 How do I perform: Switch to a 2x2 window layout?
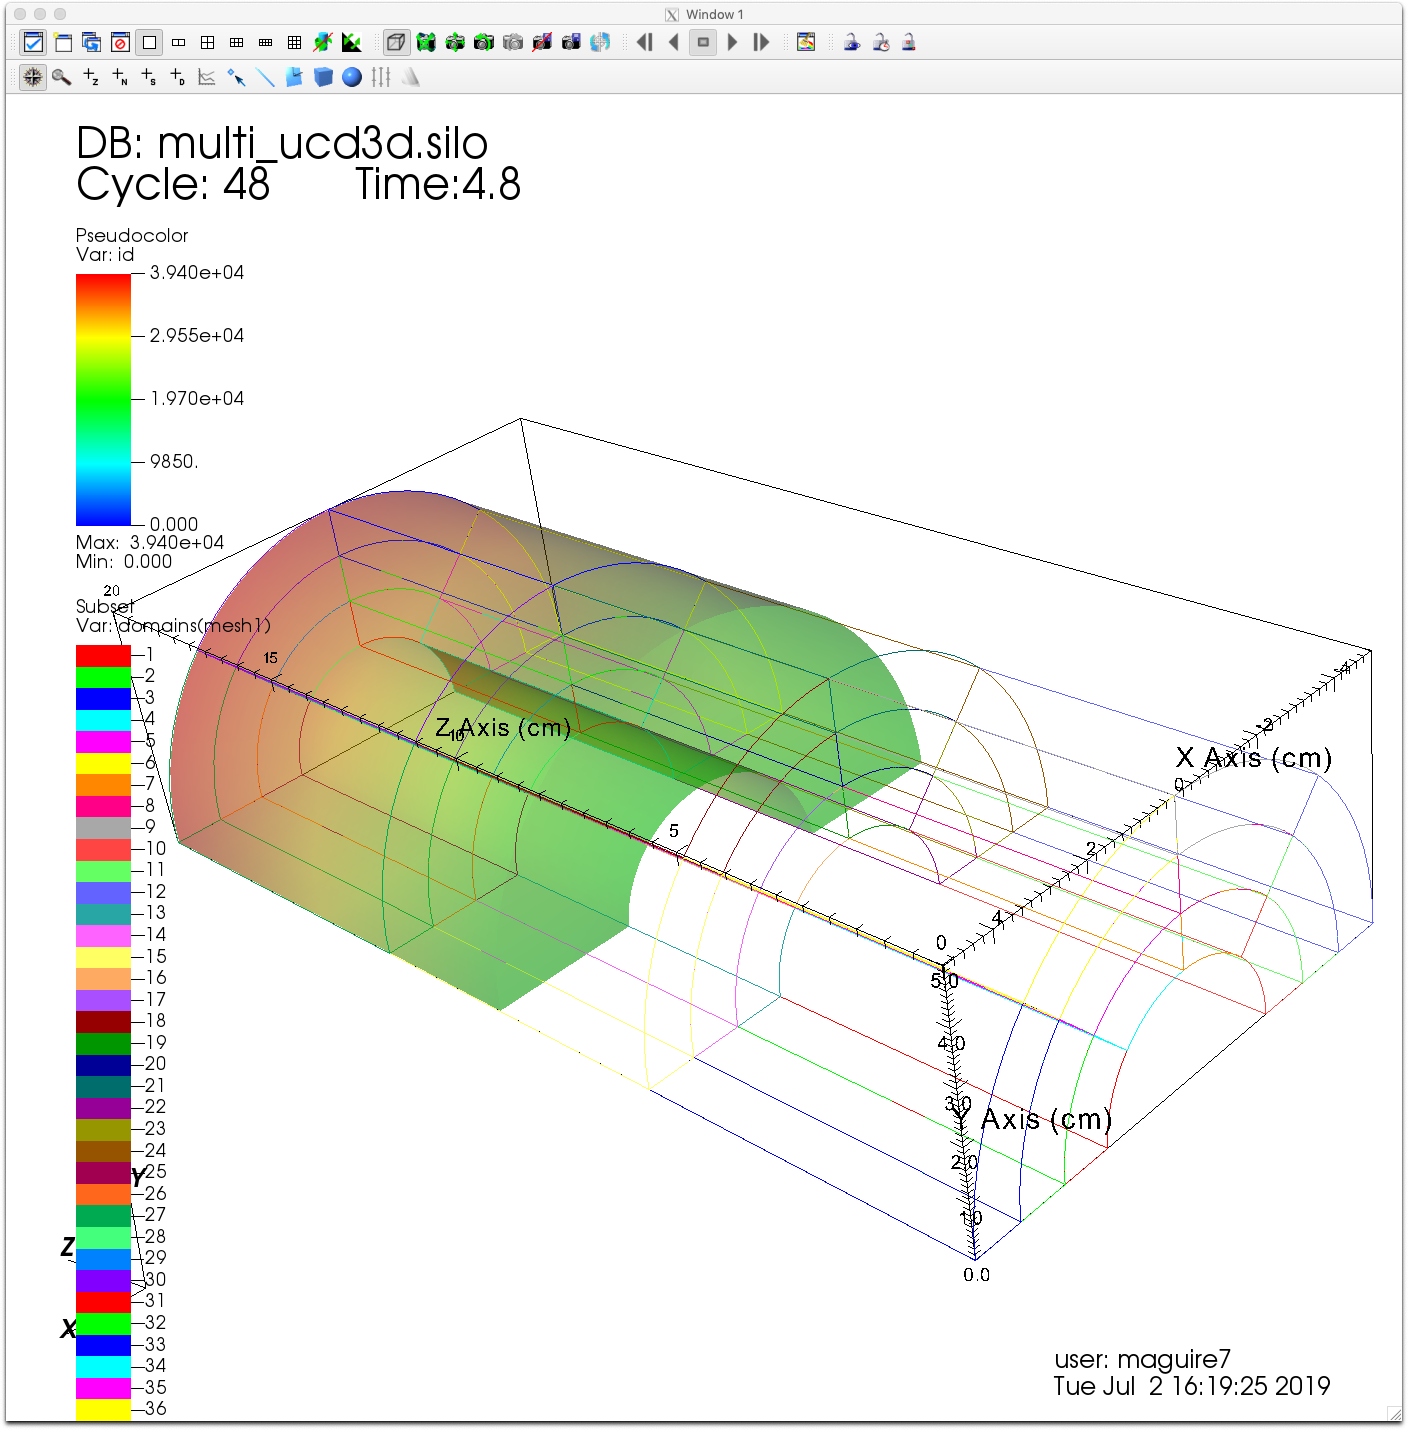coord(207,42)
